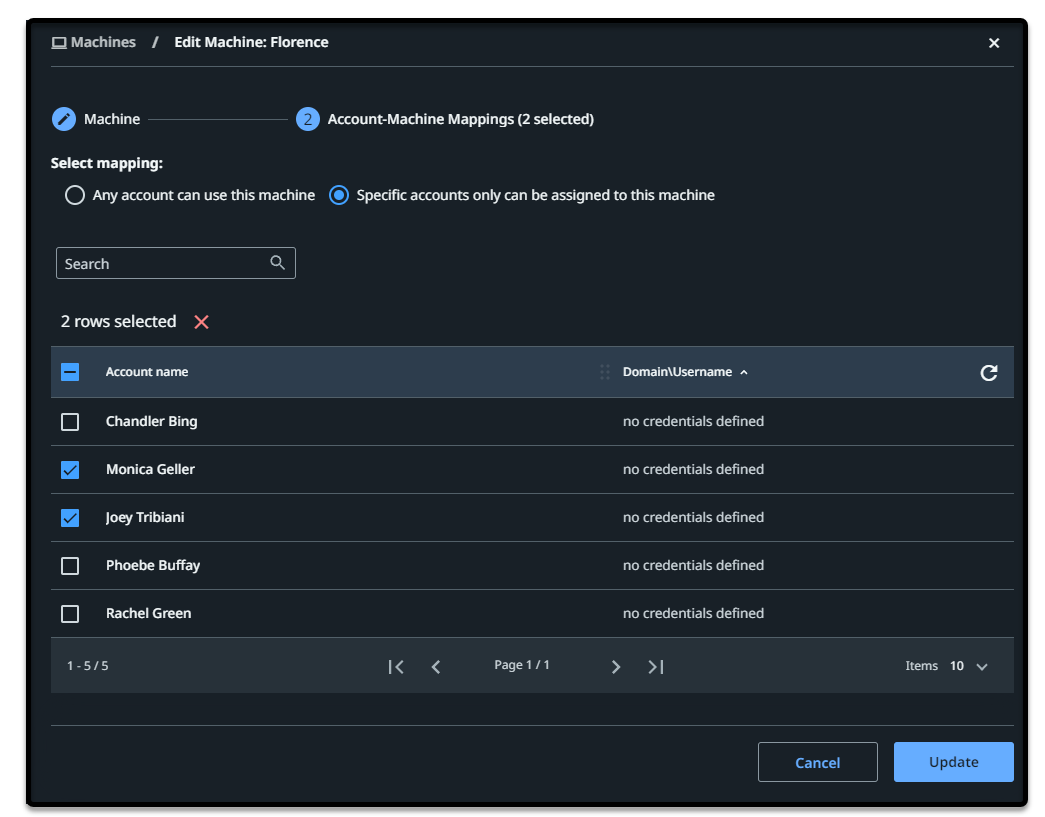Click Chandler Bing's no credentials defined cell
This screenshot has width=1045, height=817.
(693, 421)
